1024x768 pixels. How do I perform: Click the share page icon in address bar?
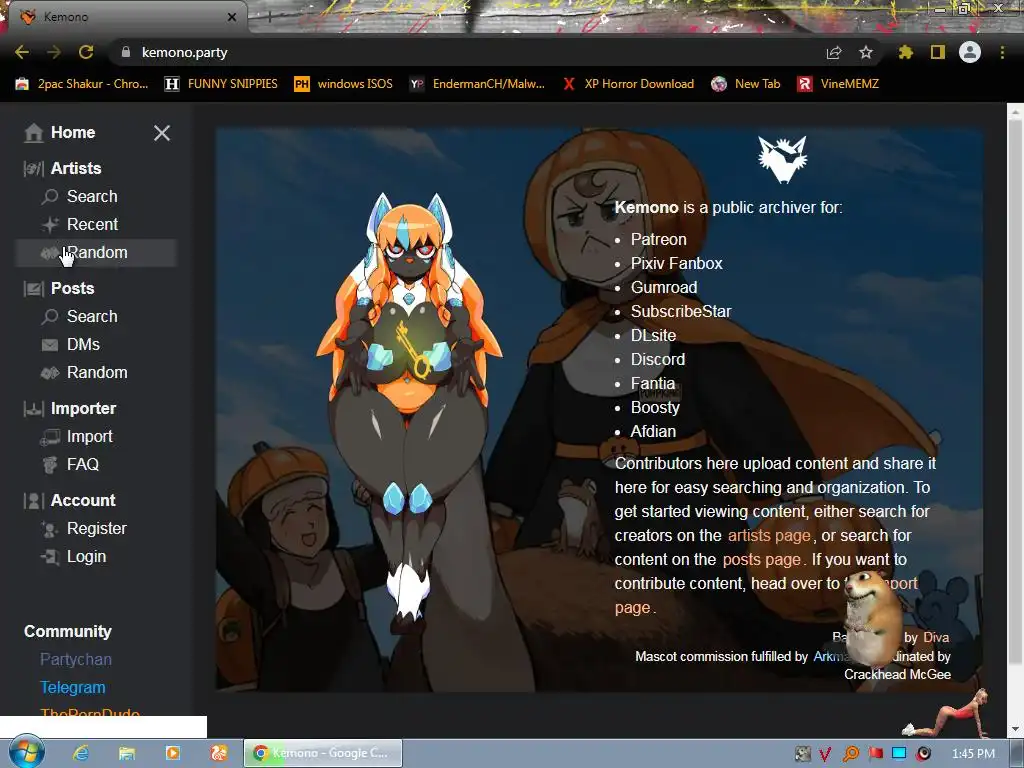click(834, 52)
